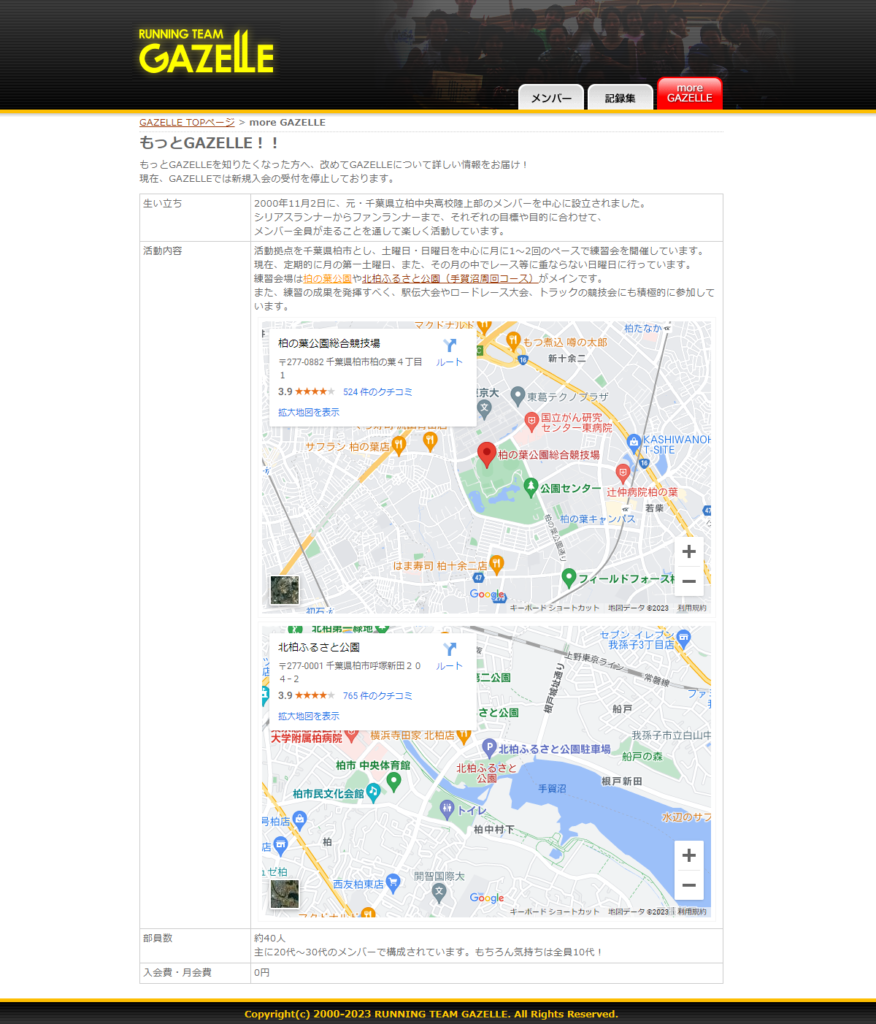Click the satellite view thumbnail on the lower map
Image resolution: width=876 pixels, height=1024 pixels.
[285, 892]
